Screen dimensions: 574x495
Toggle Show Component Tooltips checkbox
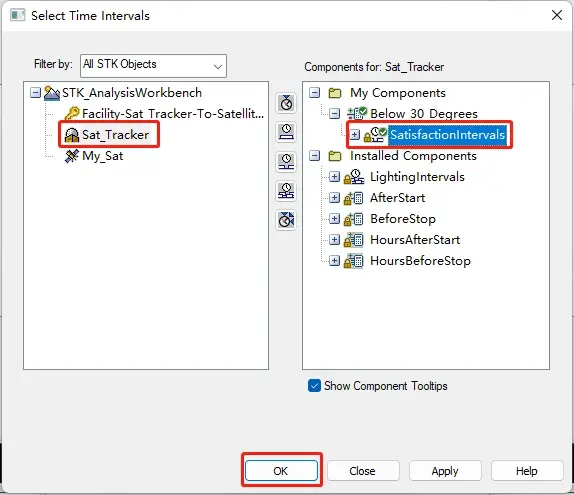pyautogui.click(x=314, y=386)
